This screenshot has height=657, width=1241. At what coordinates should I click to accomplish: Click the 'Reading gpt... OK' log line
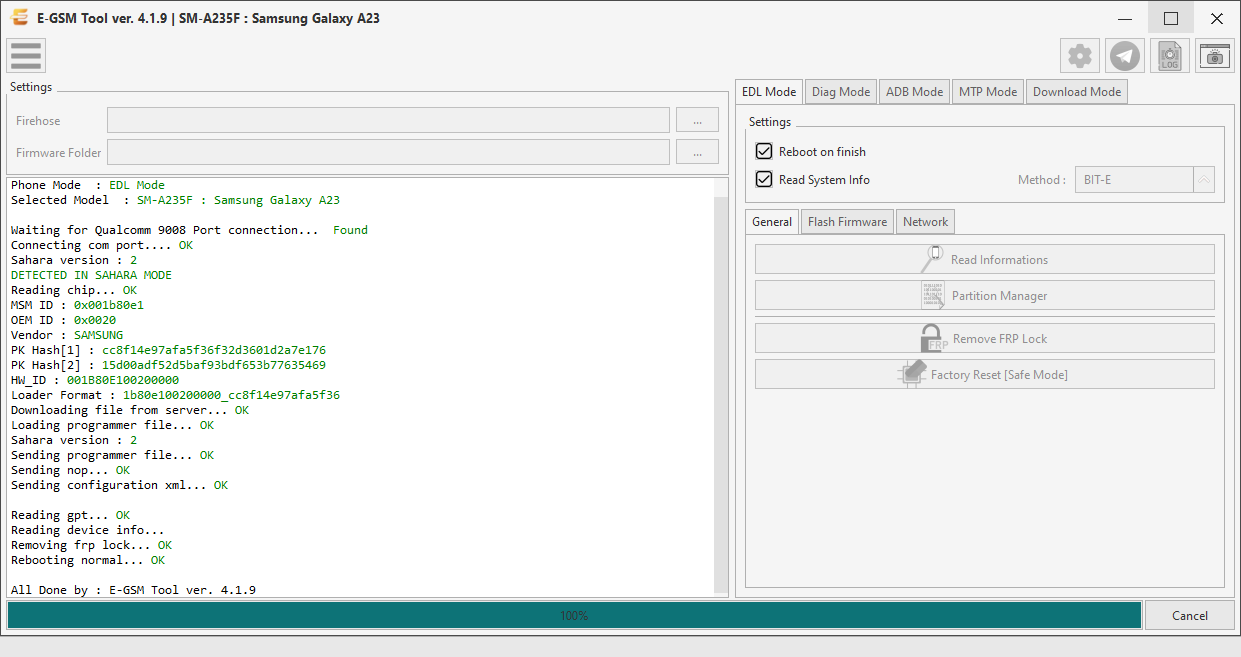[x=70, y=515]
